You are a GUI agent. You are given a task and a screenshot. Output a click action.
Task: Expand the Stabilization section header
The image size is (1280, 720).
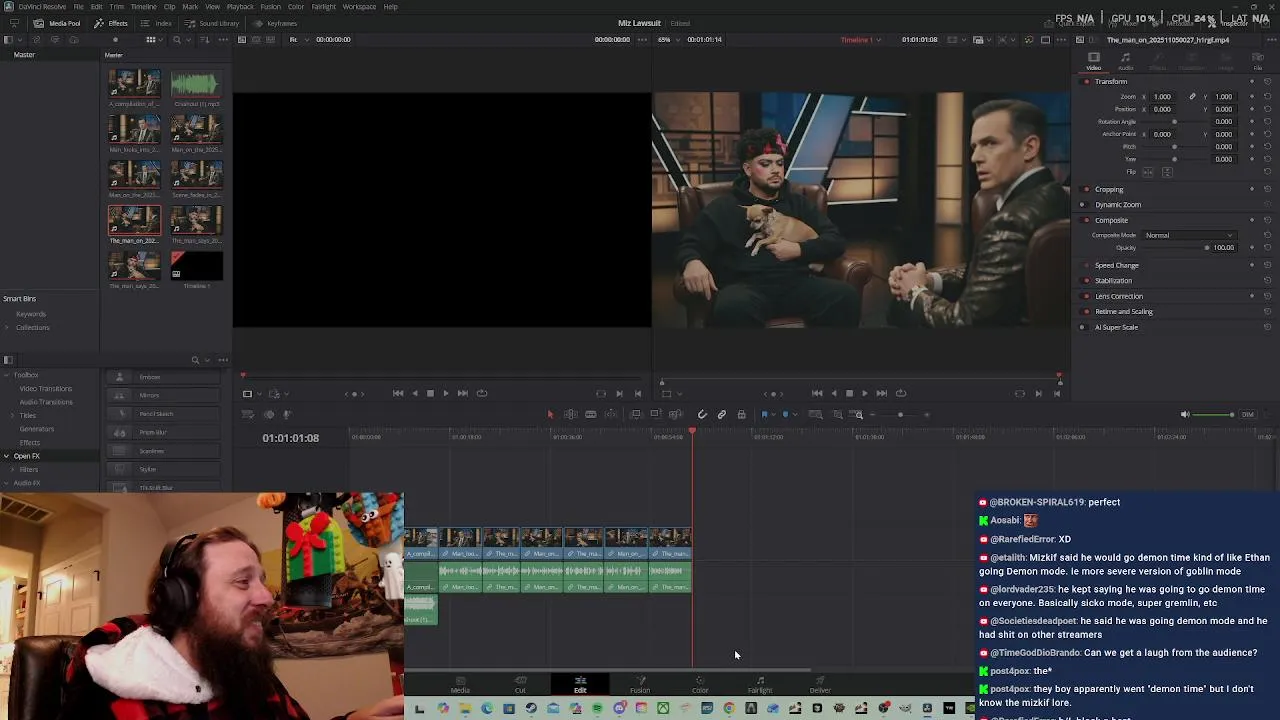pyautogui.click(x=1113, y=281)
